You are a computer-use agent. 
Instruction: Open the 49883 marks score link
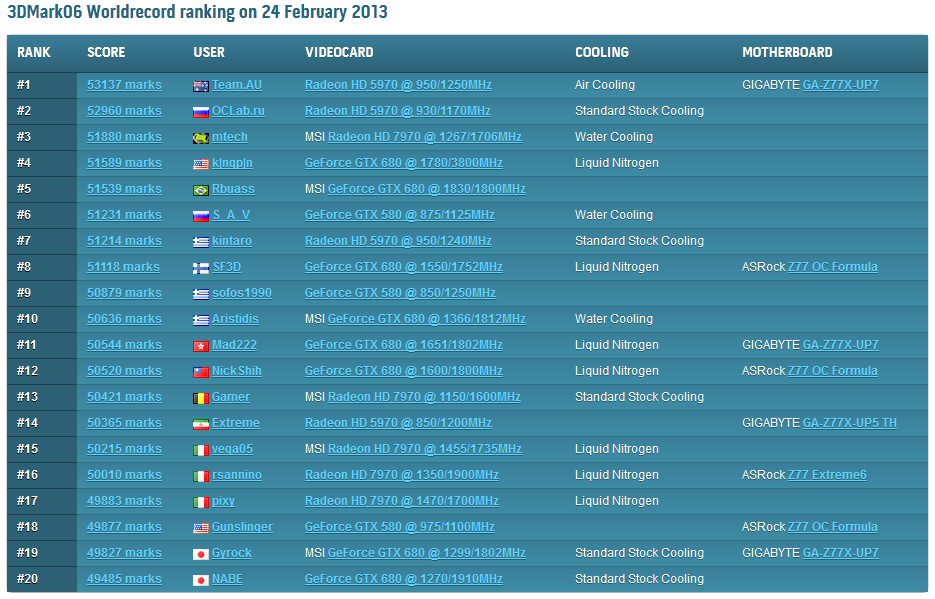pyautogui.click(x=124, y=501)
